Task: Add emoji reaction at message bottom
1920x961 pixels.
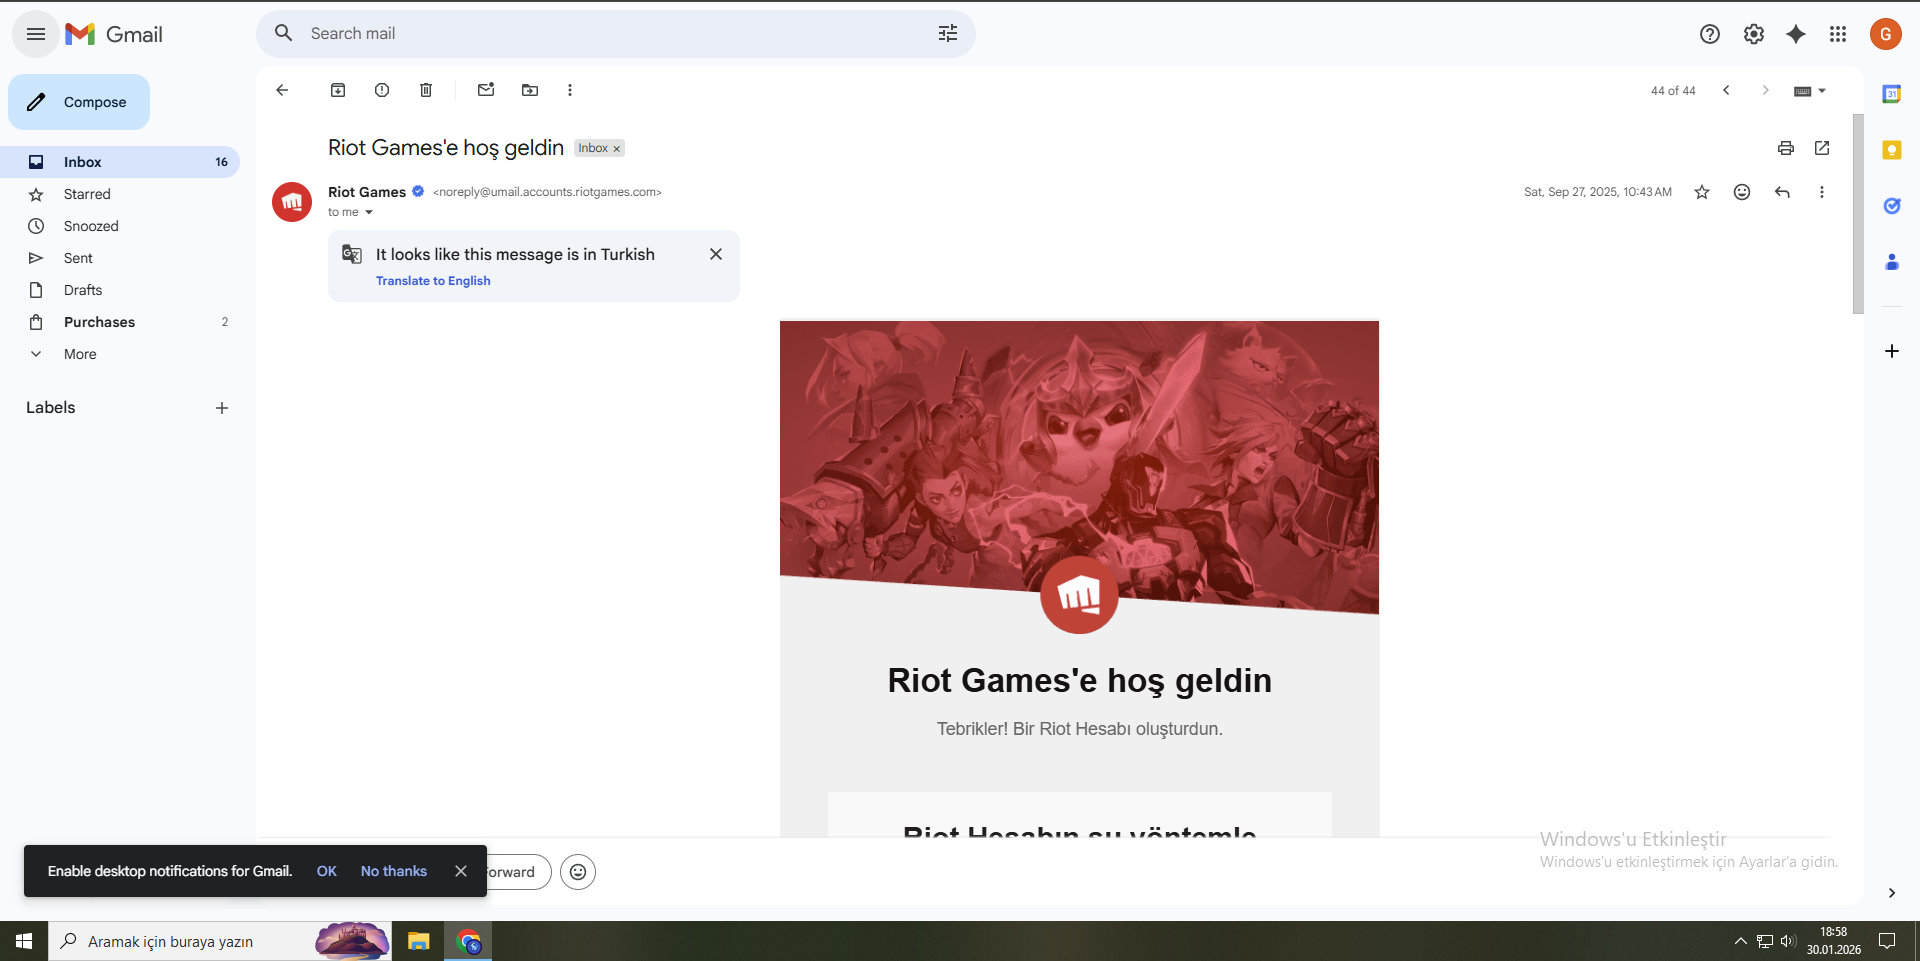Action: [x=578, y=872]
